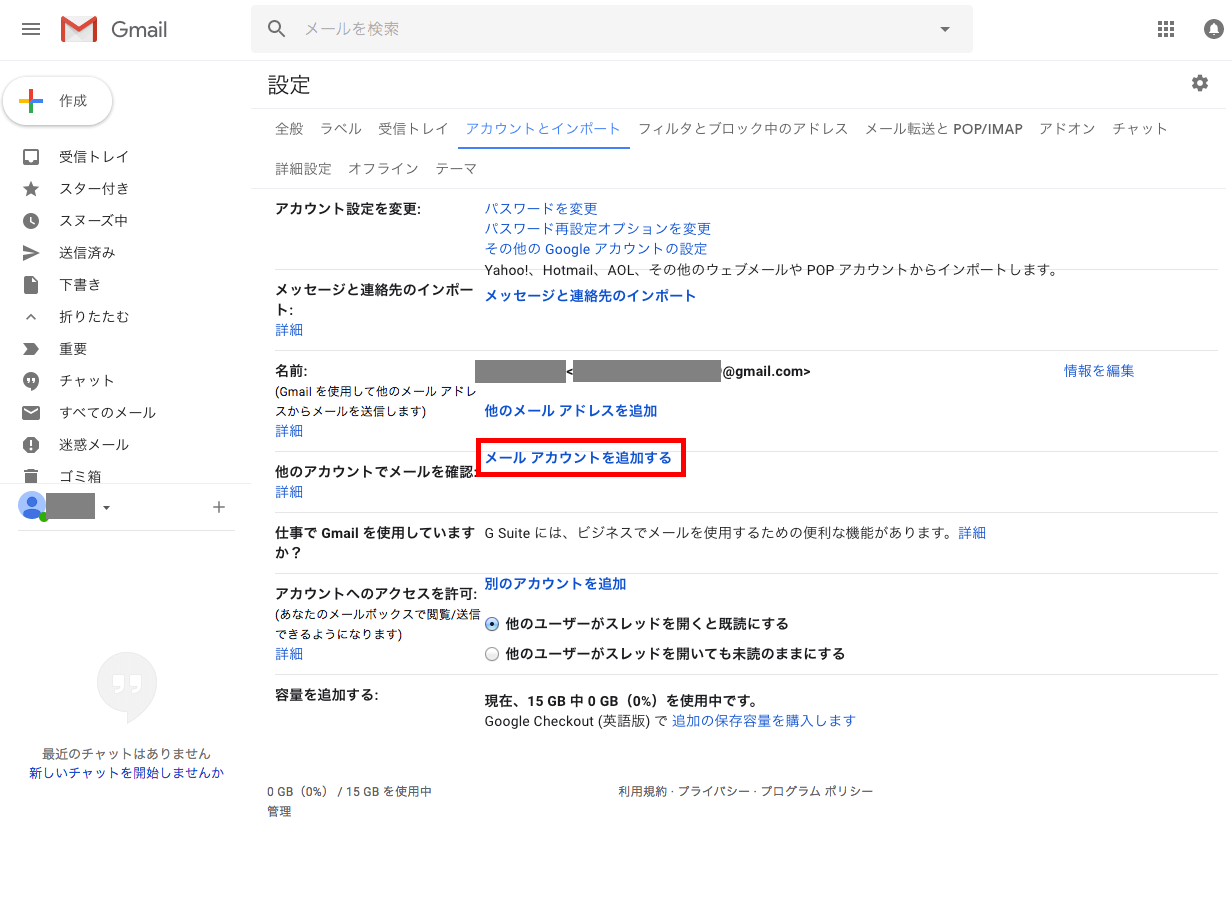1232x900 pixels.
Task: Open the Snoozed folder (スヌーズ中)
Action: 93,221
